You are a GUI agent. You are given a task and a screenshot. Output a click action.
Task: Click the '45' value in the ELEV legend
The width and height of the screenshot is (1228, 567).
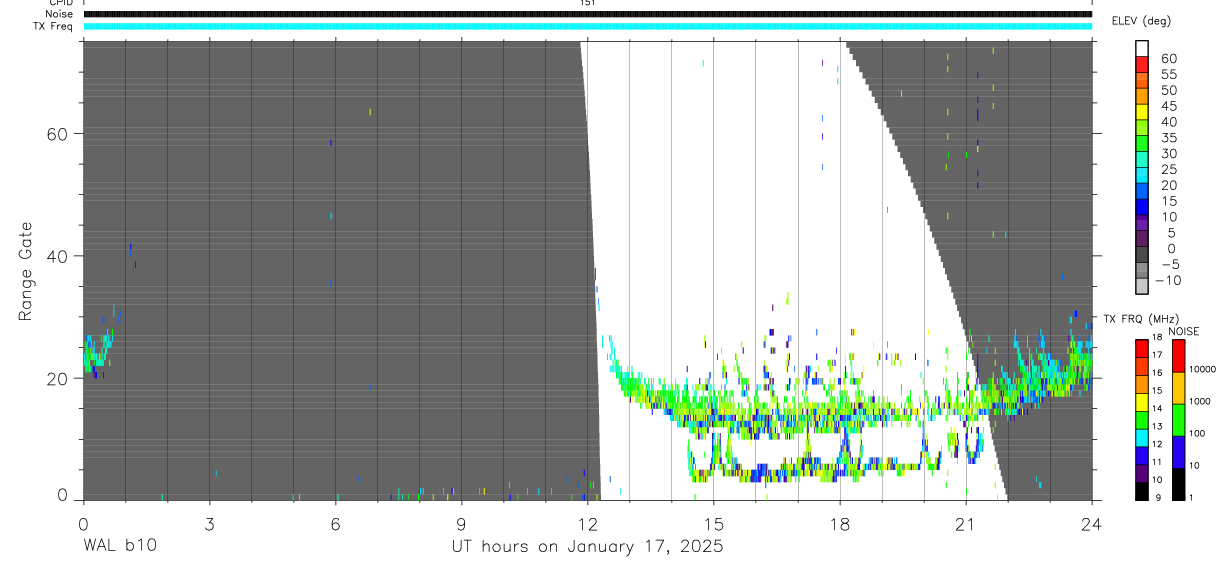click(x=1169, y=106)
